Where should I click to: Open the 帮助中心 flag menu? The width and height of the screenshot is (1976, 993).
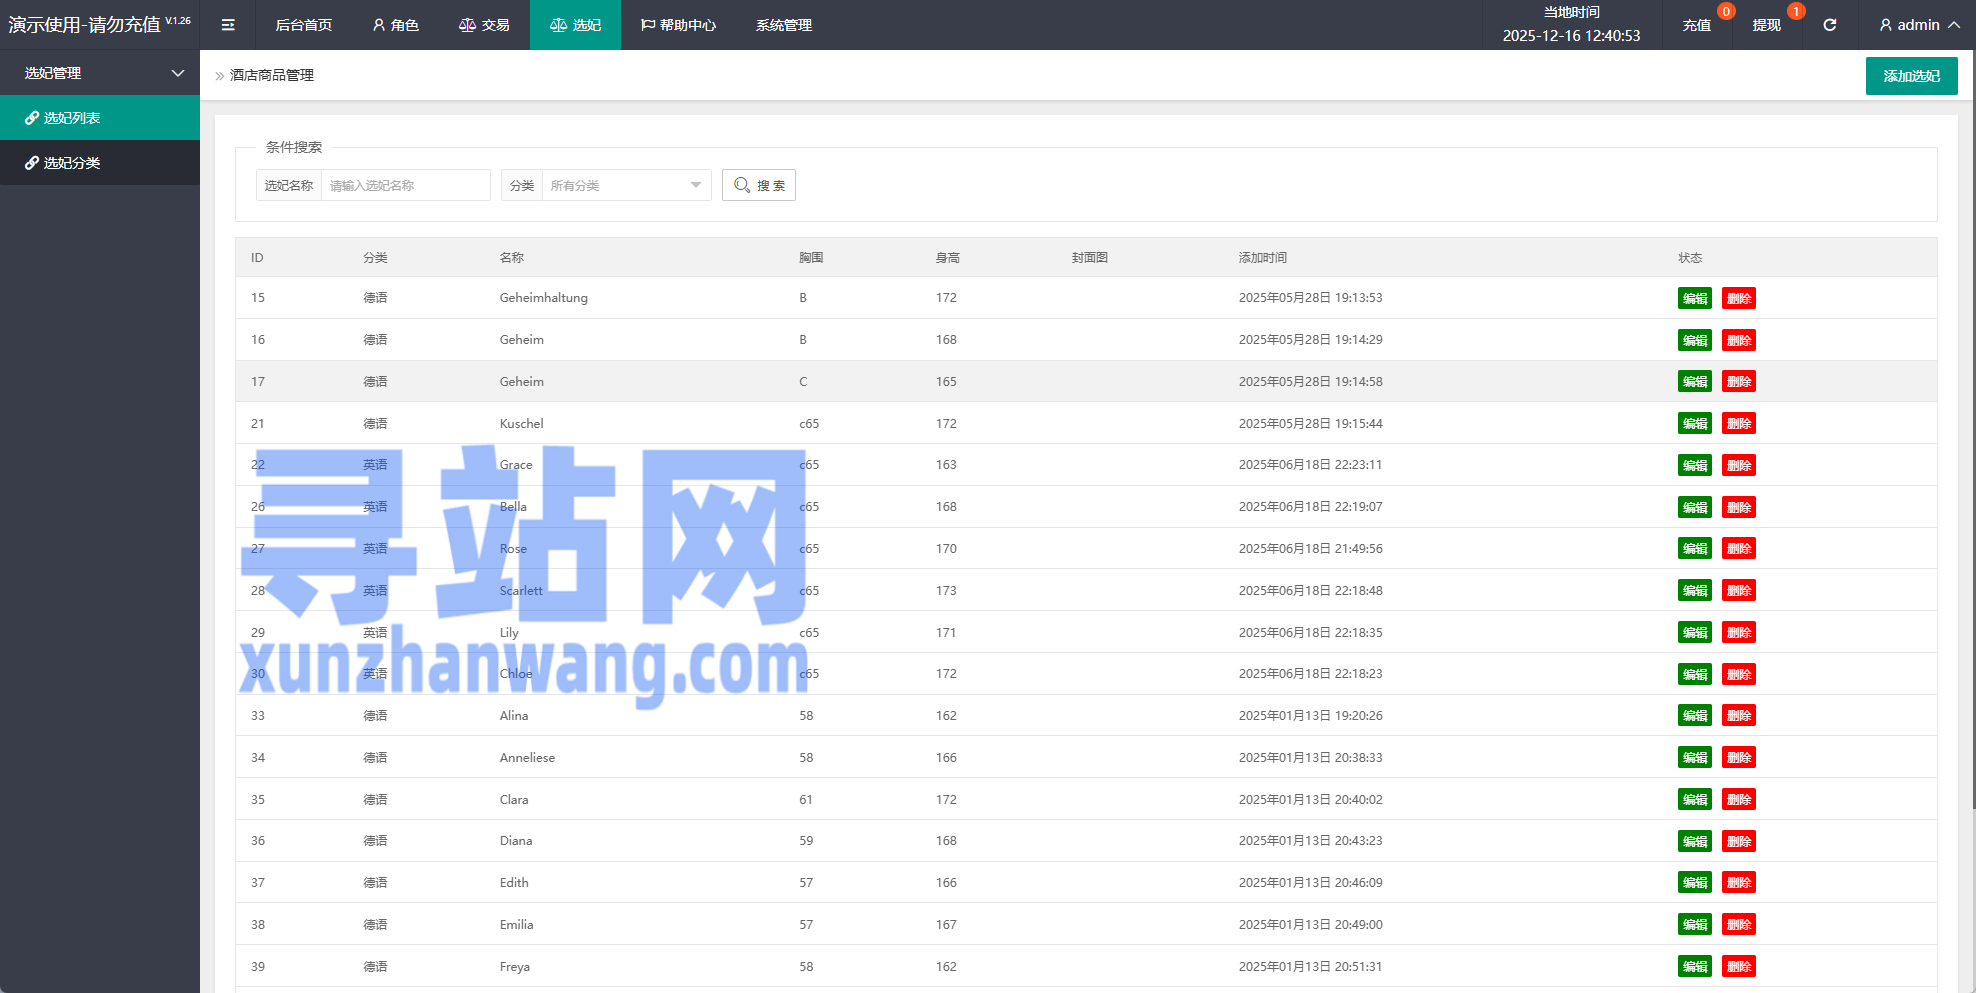678,25
